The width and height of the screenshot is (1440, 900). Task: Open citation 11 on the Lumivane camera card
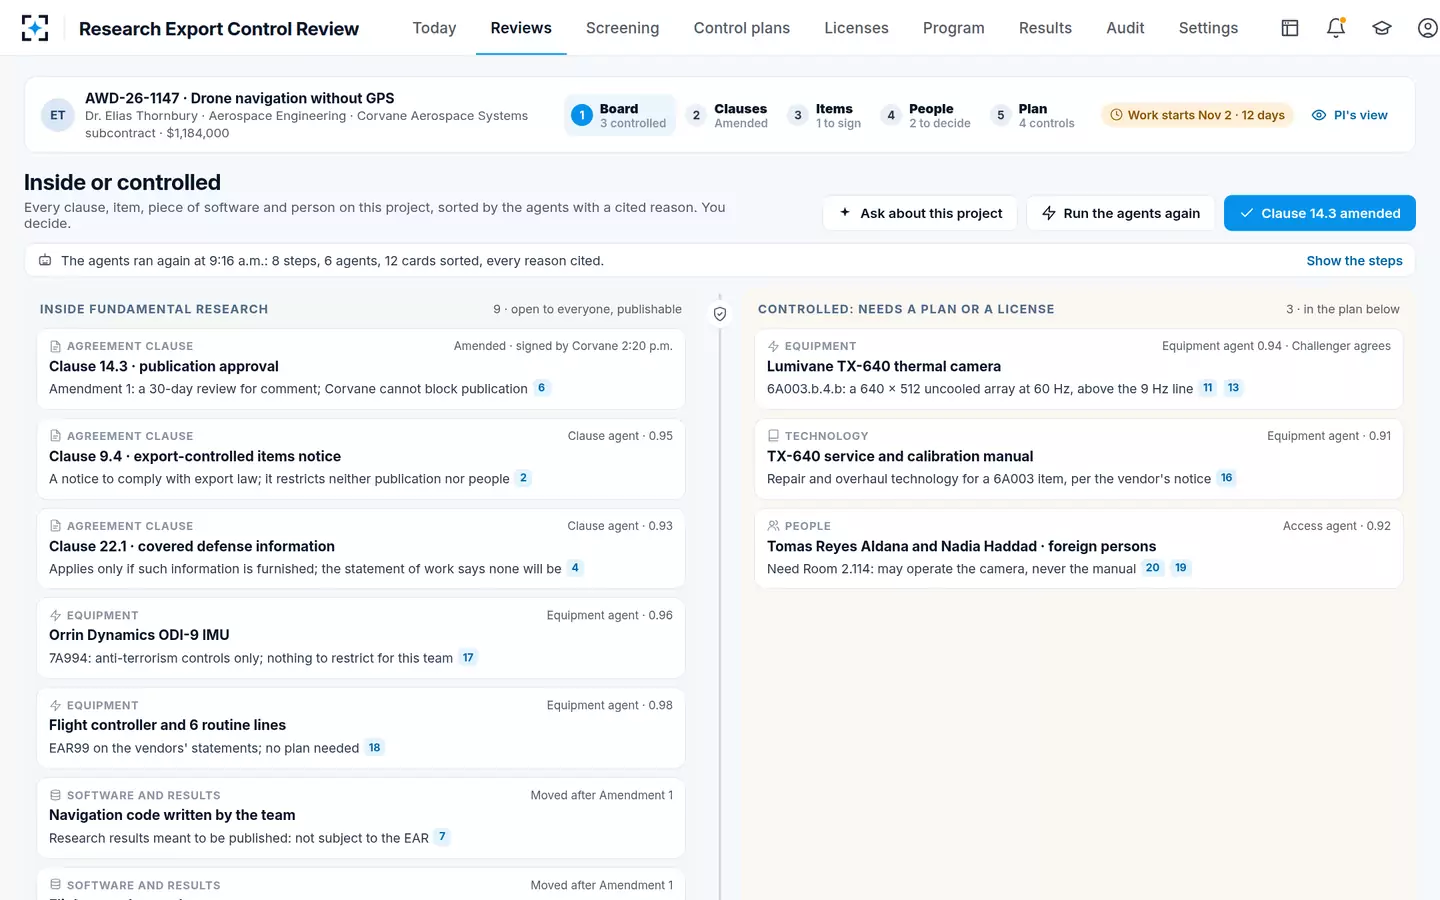pos(1208,388)
